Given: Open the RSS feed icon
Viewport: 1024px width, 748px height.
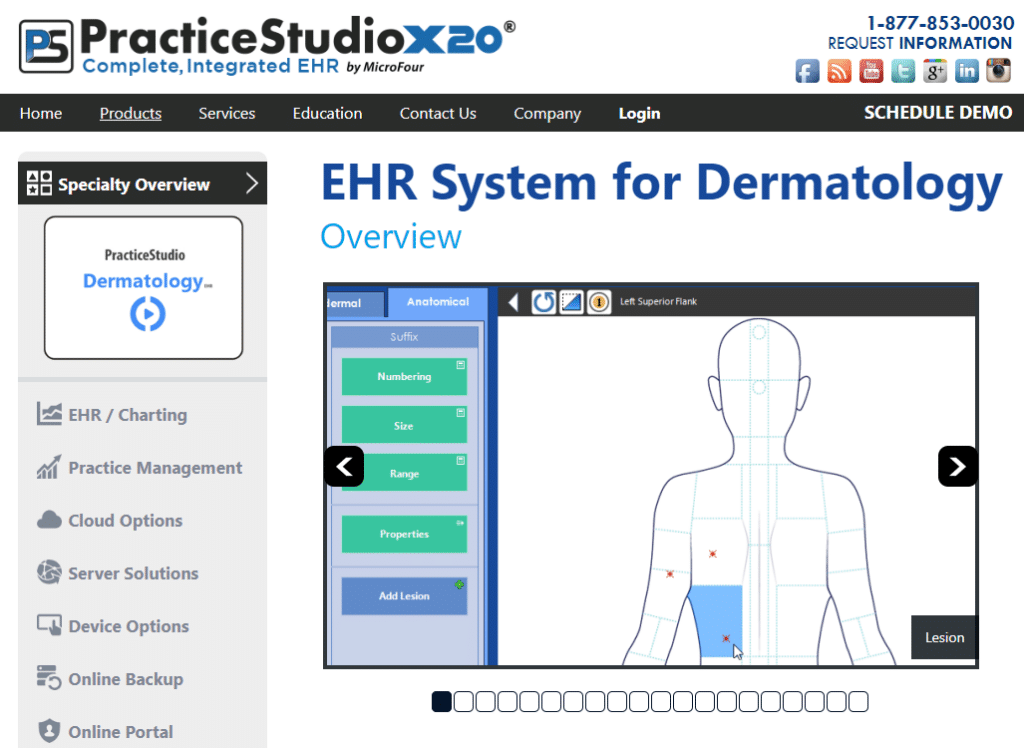Looking at the screenshot, I should pyautogui.click(x=839, y=71).
